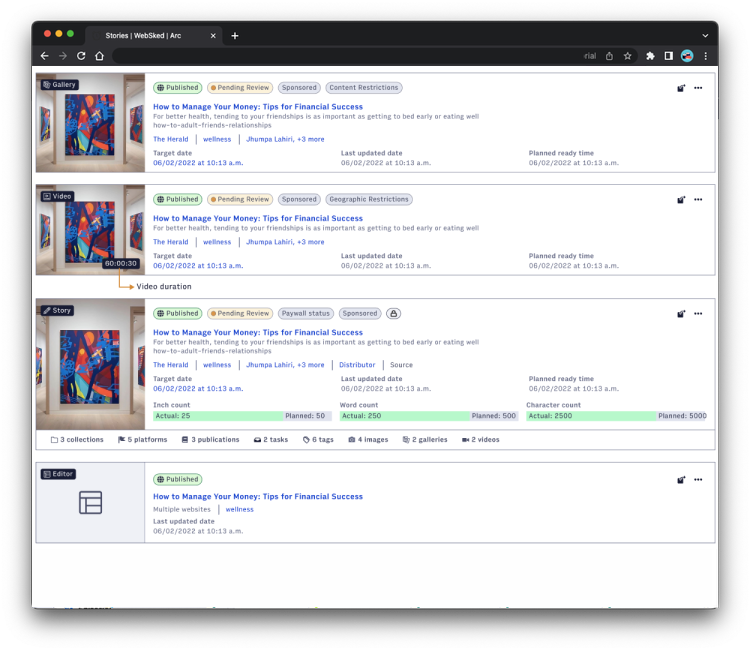The image size is (750, 651).
Task: Open more options menu on Story card
Action: [698, 314]
